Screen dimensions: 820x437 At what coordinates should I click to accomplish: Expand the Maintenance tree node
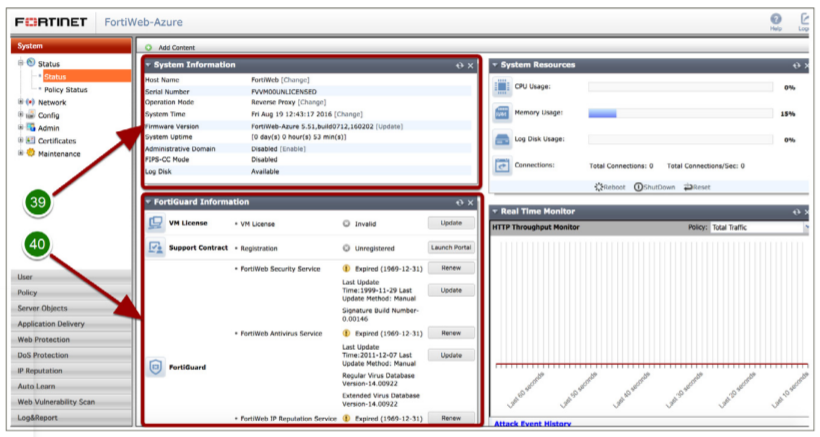click(x=21, y=153)
